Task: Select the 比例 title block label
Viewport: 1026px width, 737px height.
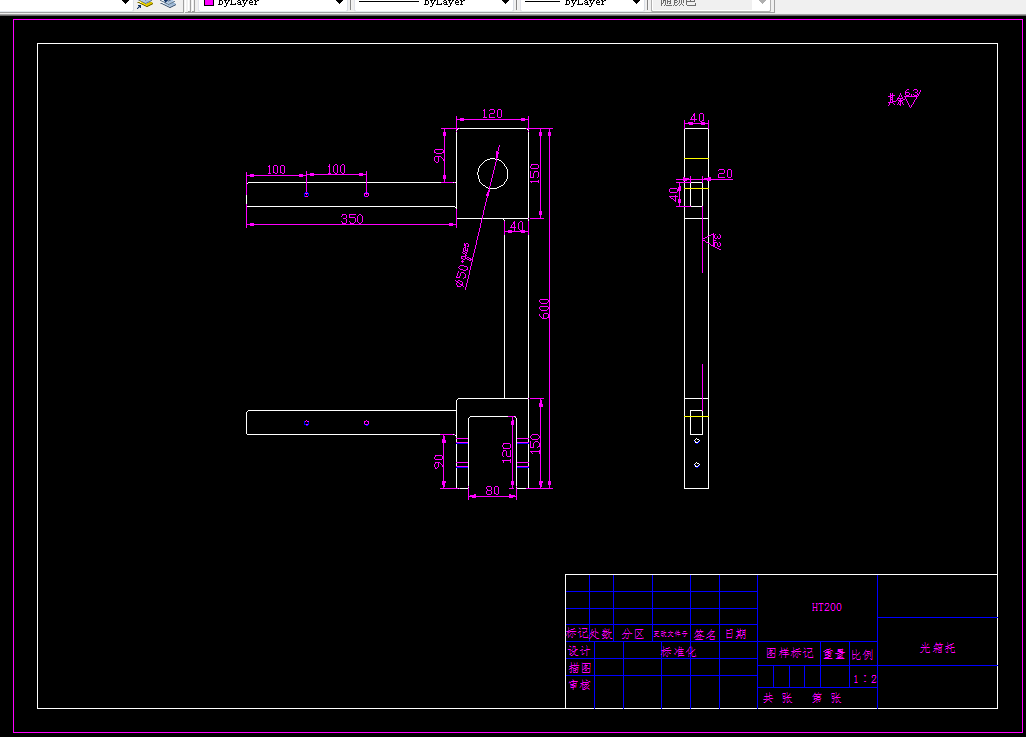Action: [862, 655]
